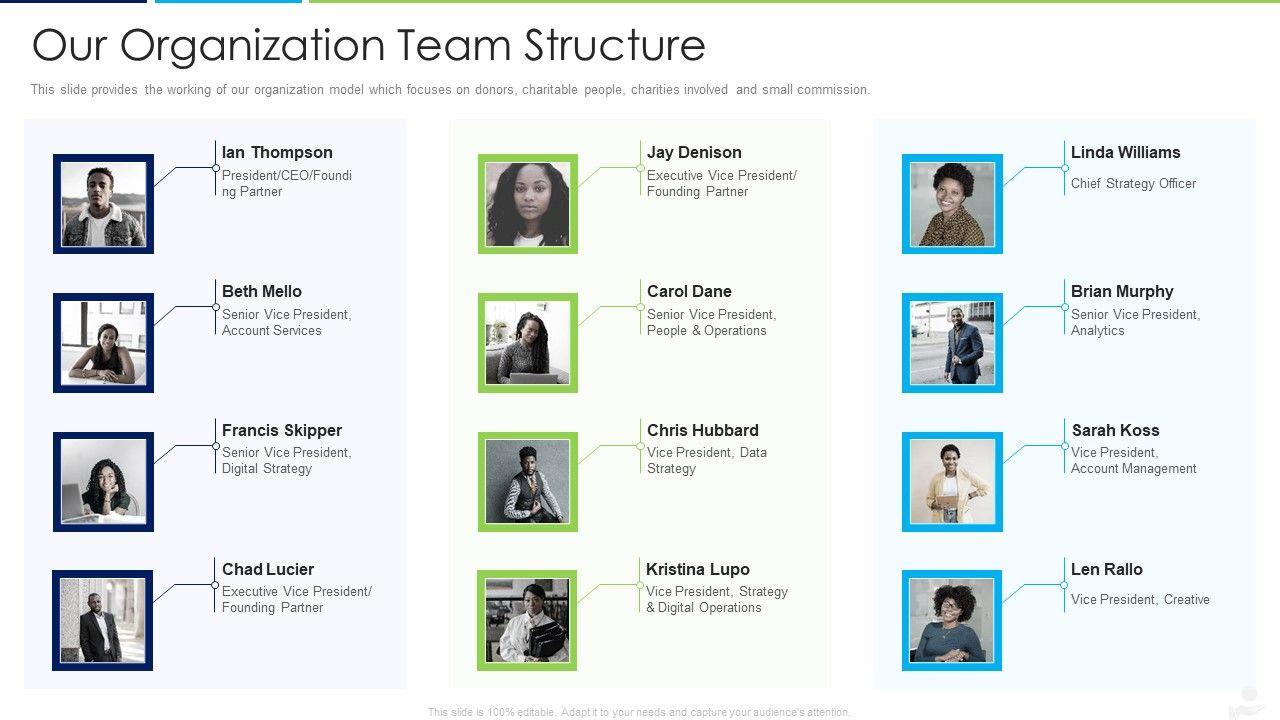Click Brian Murphy's portrait photo
Image resolution: width=1280 pixels, height=720 pixels.
(x=952, y=343)
